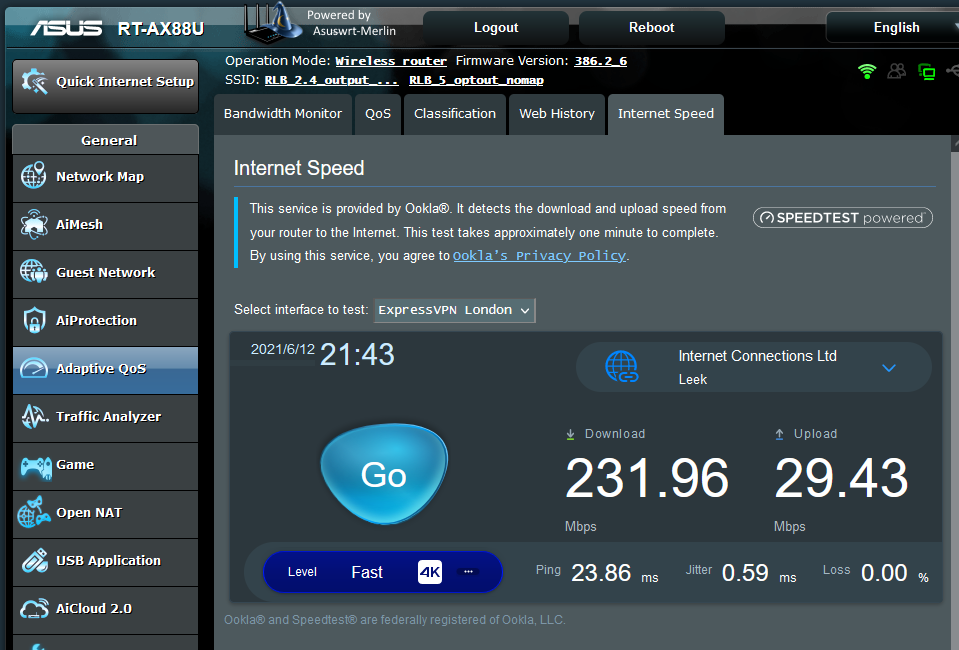Click the Level Fast 4K indicator
Screen dimensions: 959x650
tap(383, 572)
